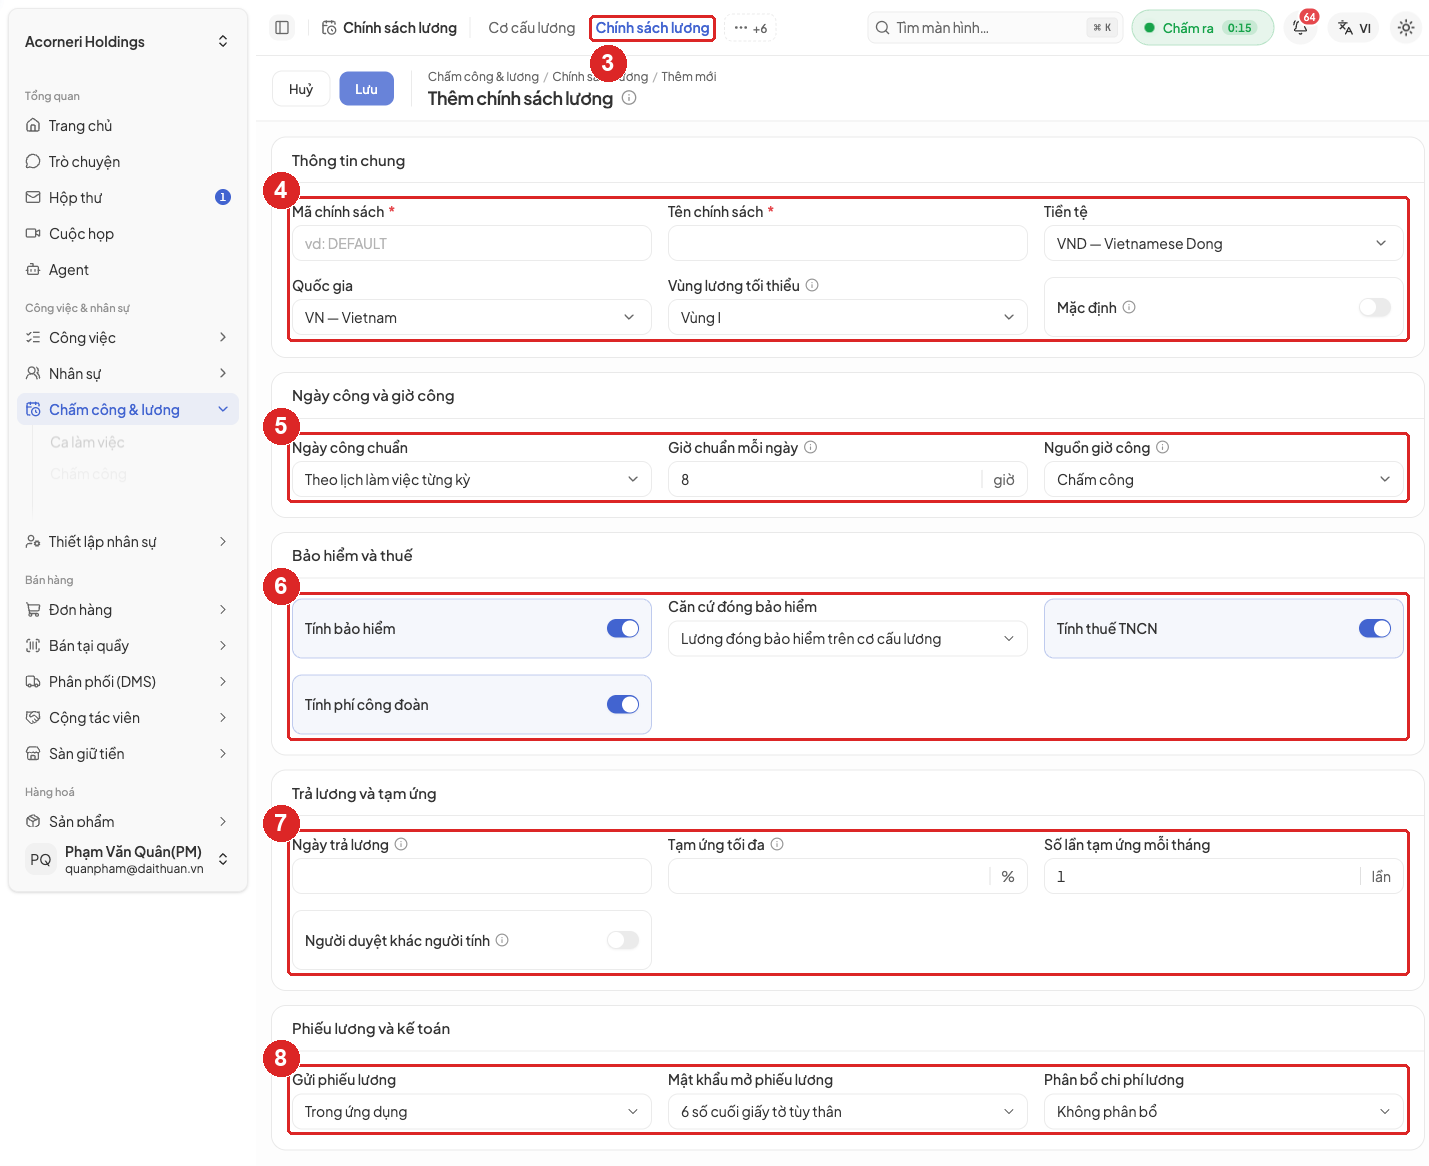Open the Gửi phiếu lương dropdown
The width and height of the screenshot is (1429, 1166).
coord(471,1112)
